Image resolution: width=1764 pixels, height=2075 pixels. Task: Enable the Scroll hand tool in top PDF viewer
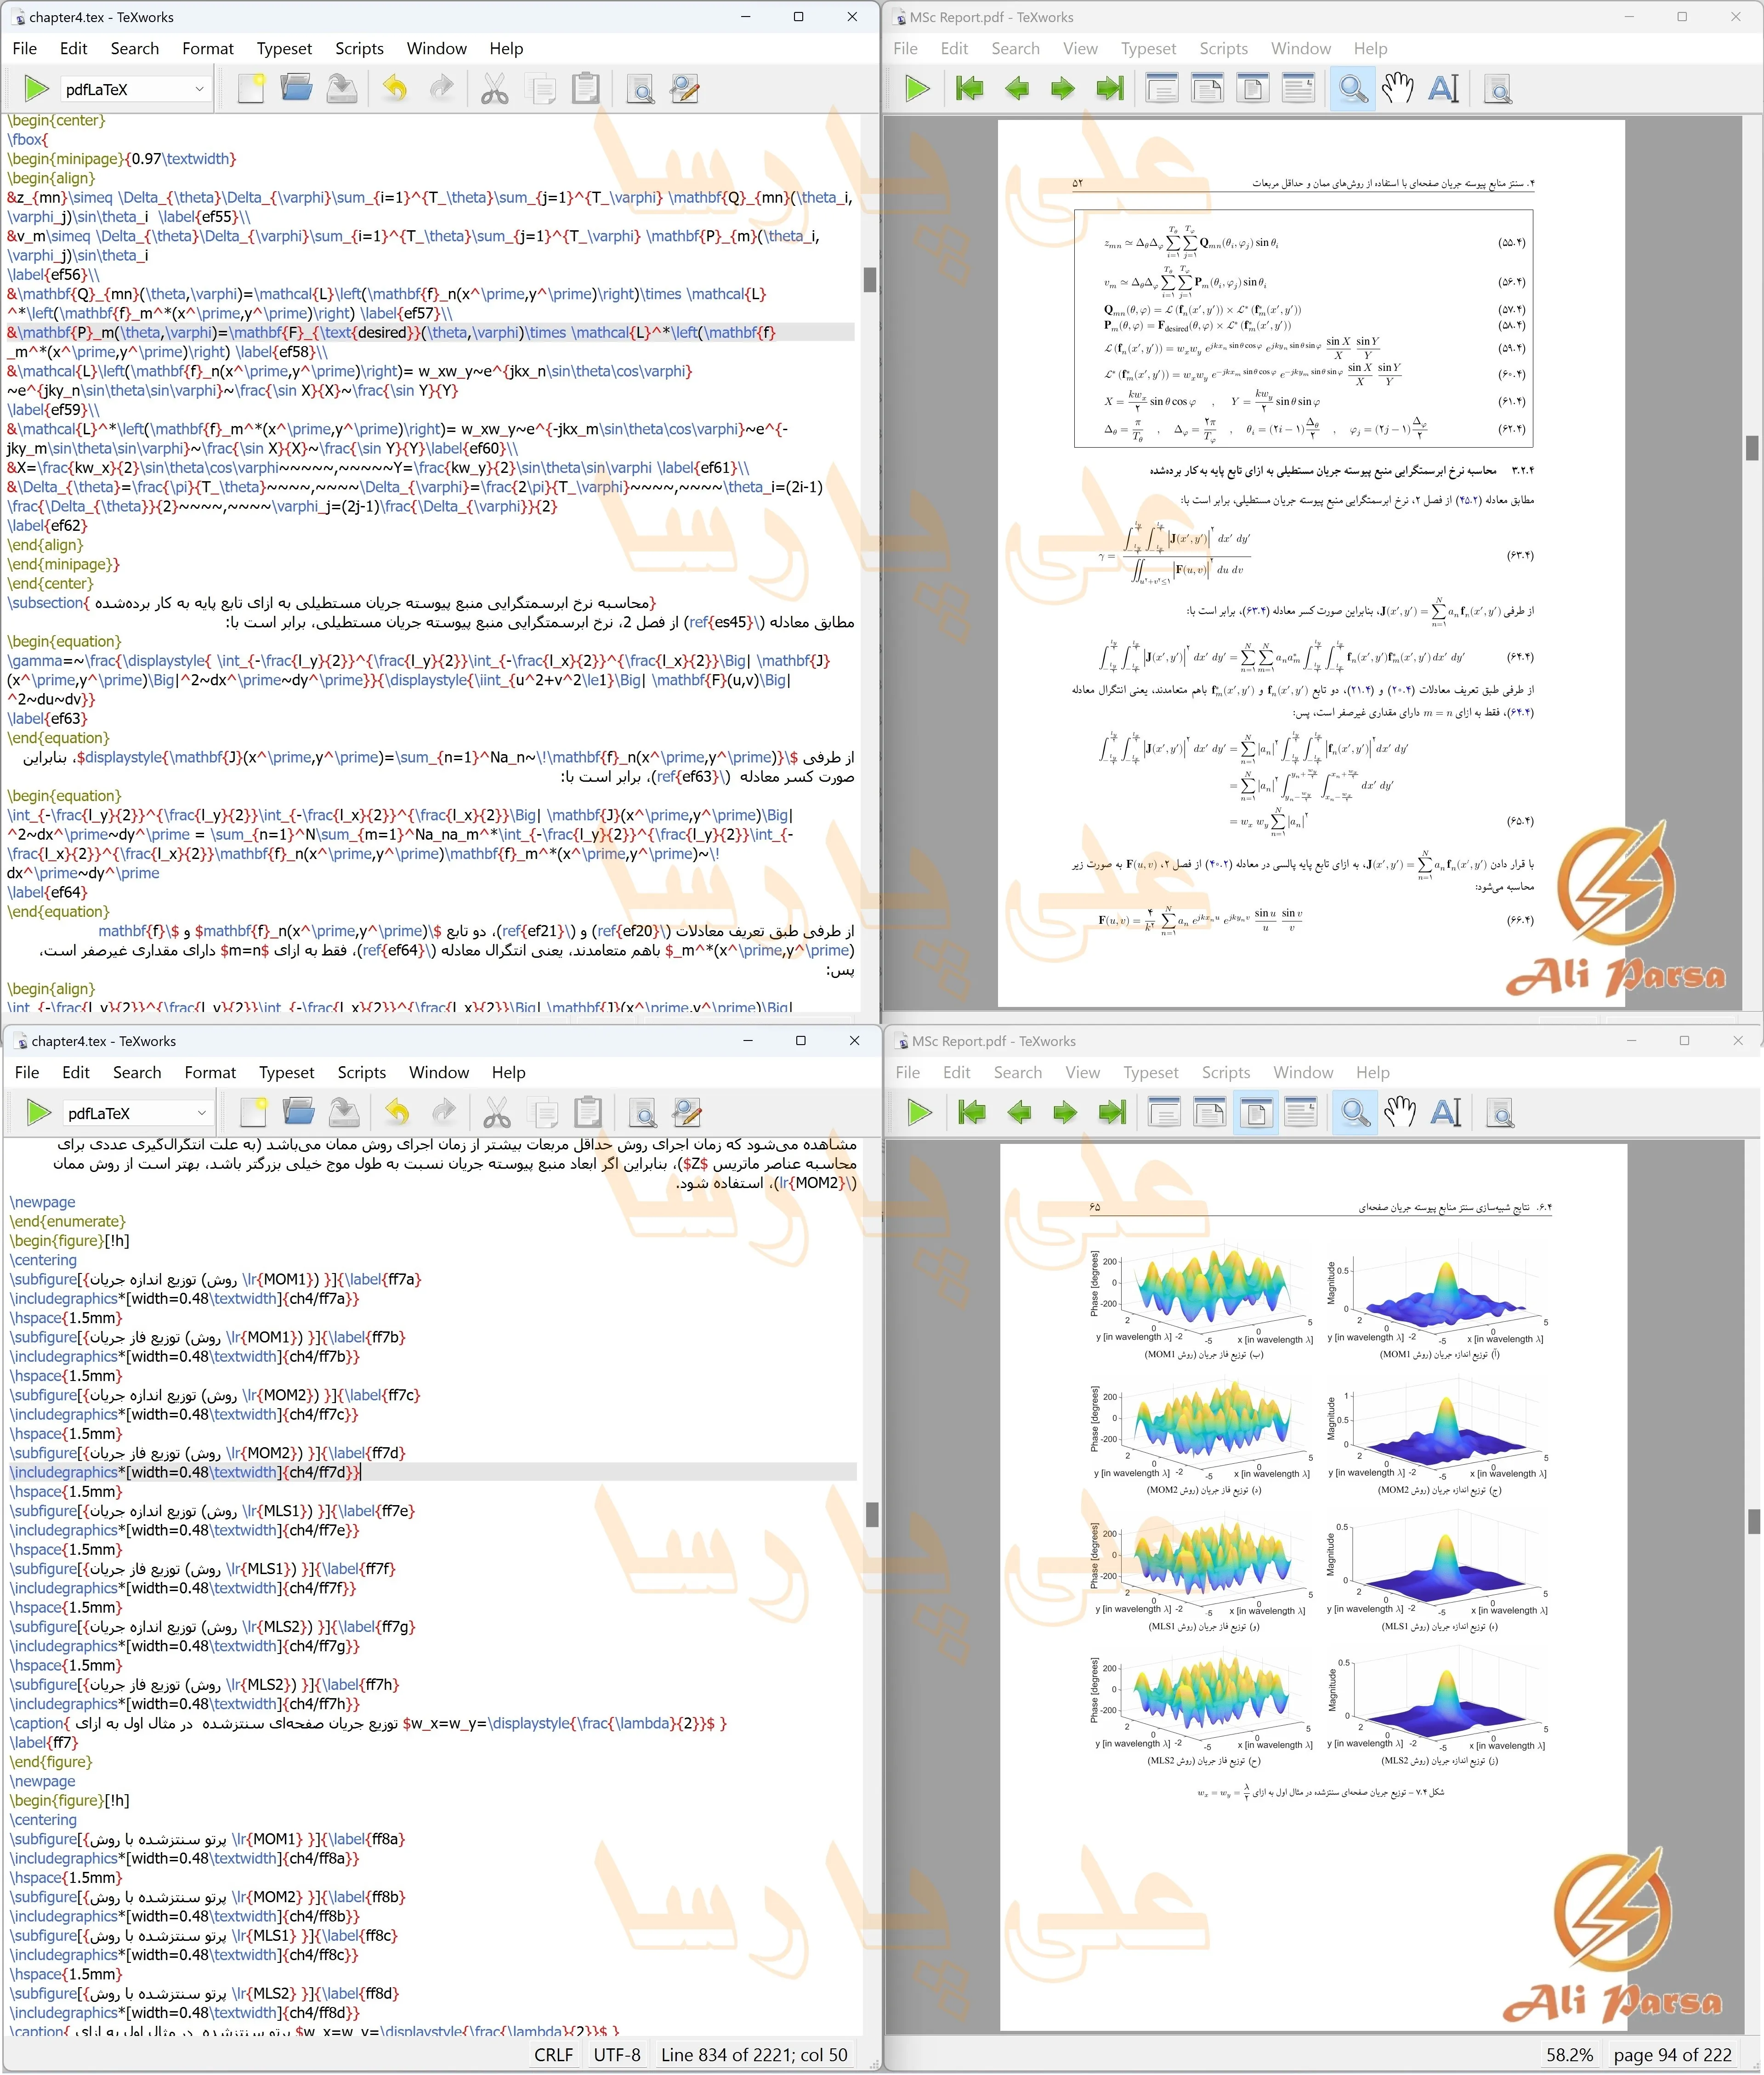1397,89
